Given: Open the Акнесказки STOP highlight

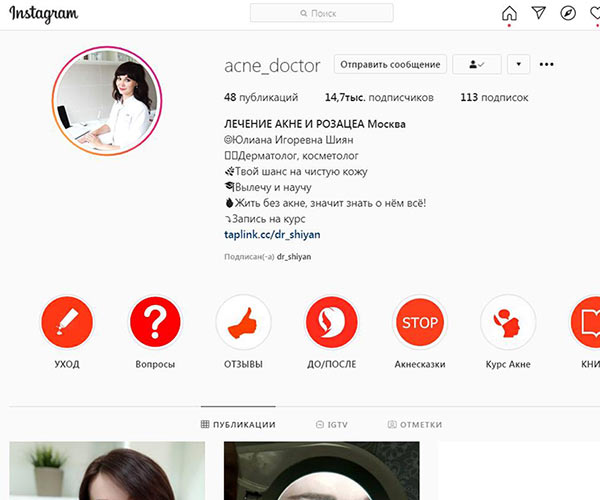Looking at the screenshot, I should pos(420,322).
